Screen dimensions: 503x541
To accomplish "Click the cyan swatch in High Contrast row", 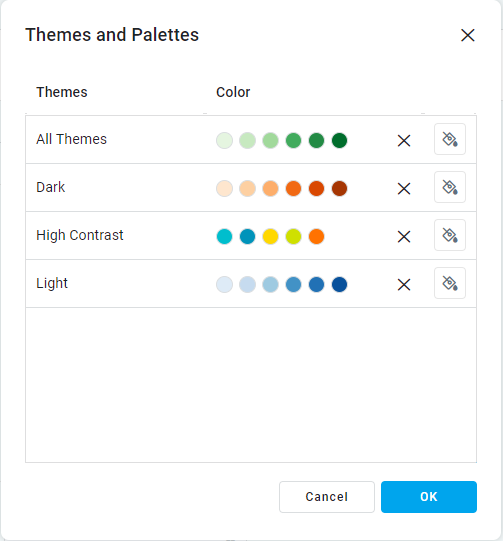I will click(225, 236).
